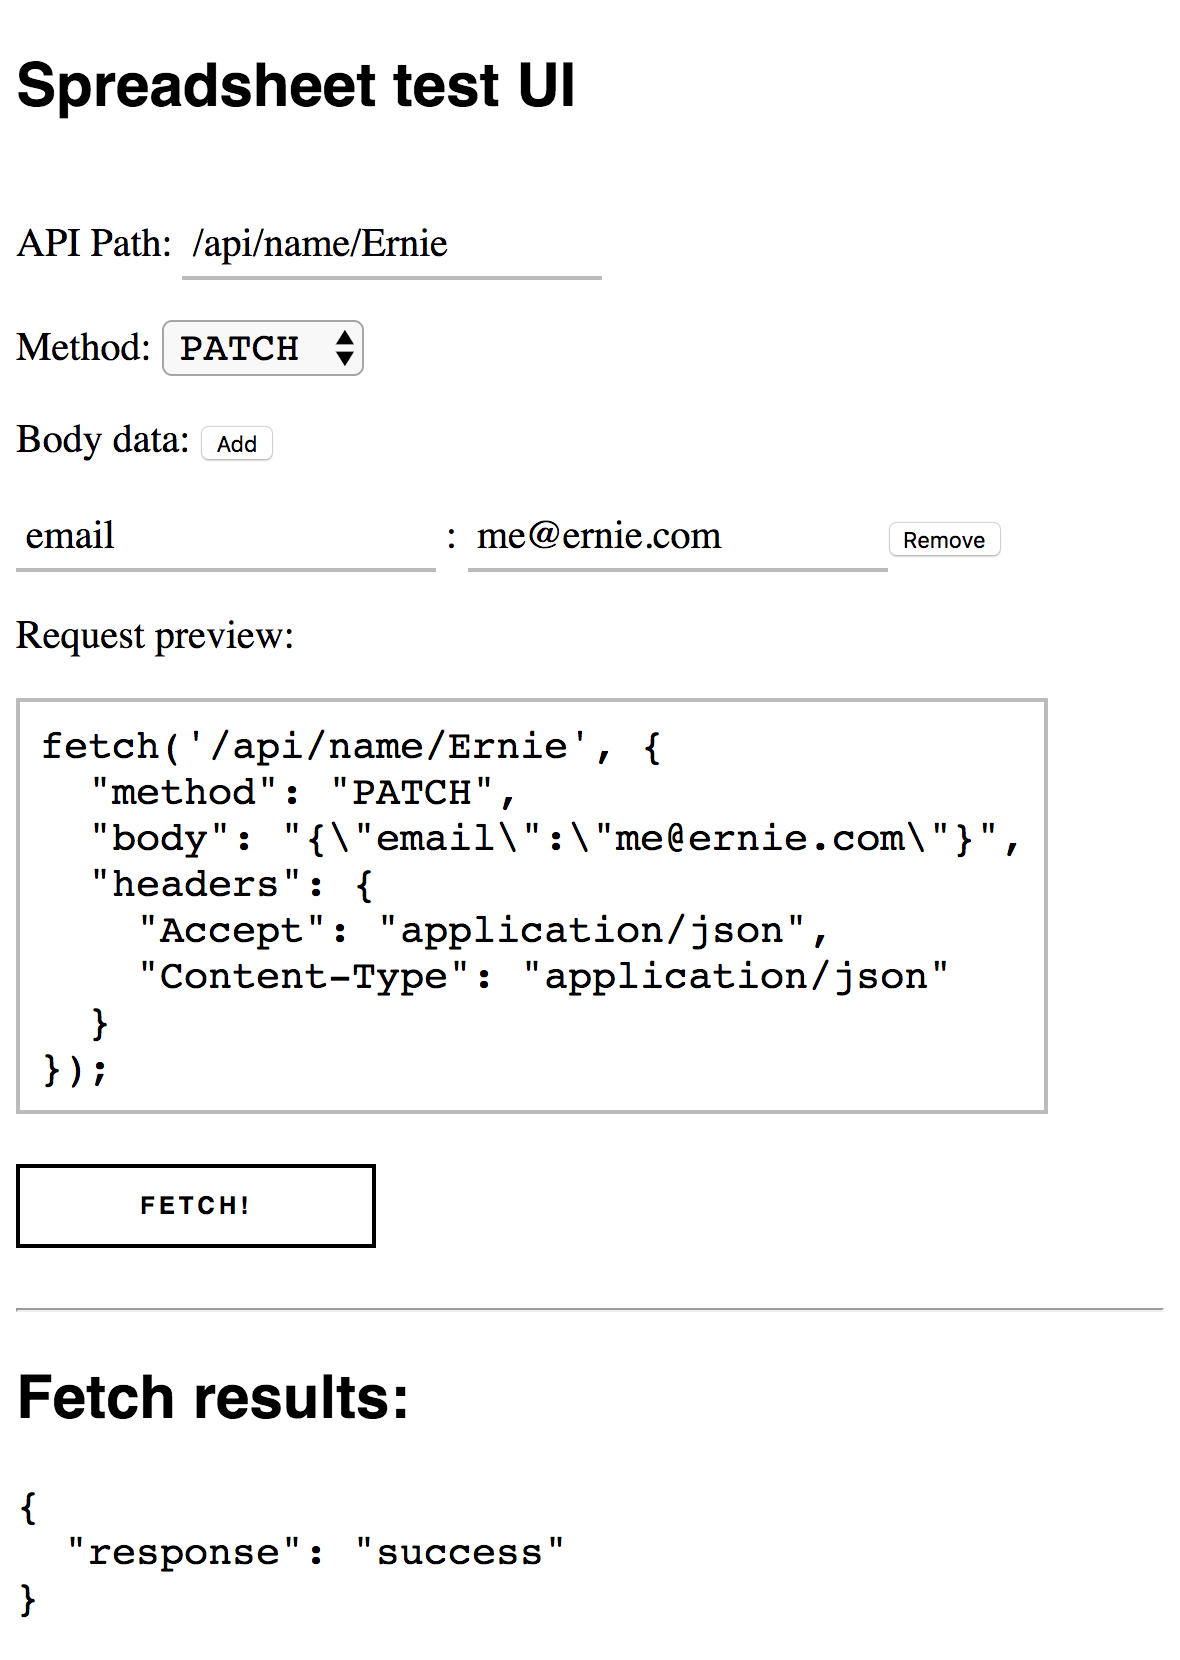Viewport: 1180px width, 1660px height.
Task: Click the fetch('/api/name/Ernie' line in preview
Action: pyautogui.click(x=350, y=746)
